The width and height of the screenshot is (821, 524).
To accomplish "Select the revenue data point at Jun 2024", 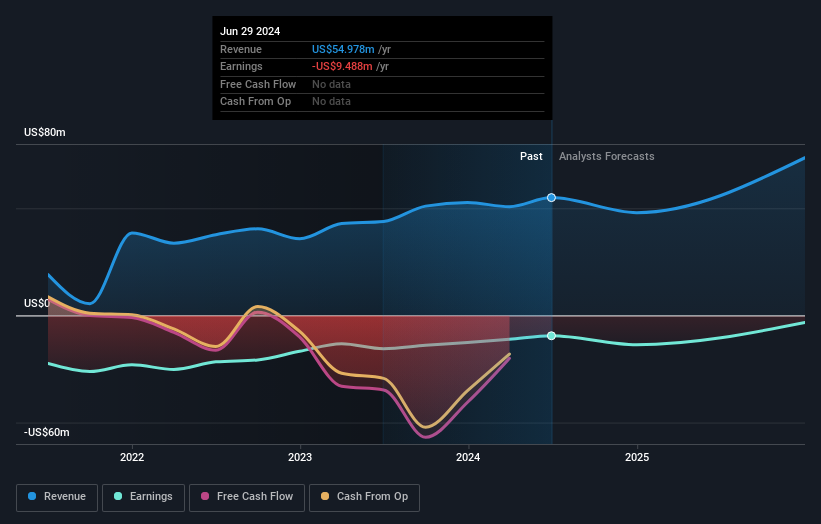I will (551, 197).
